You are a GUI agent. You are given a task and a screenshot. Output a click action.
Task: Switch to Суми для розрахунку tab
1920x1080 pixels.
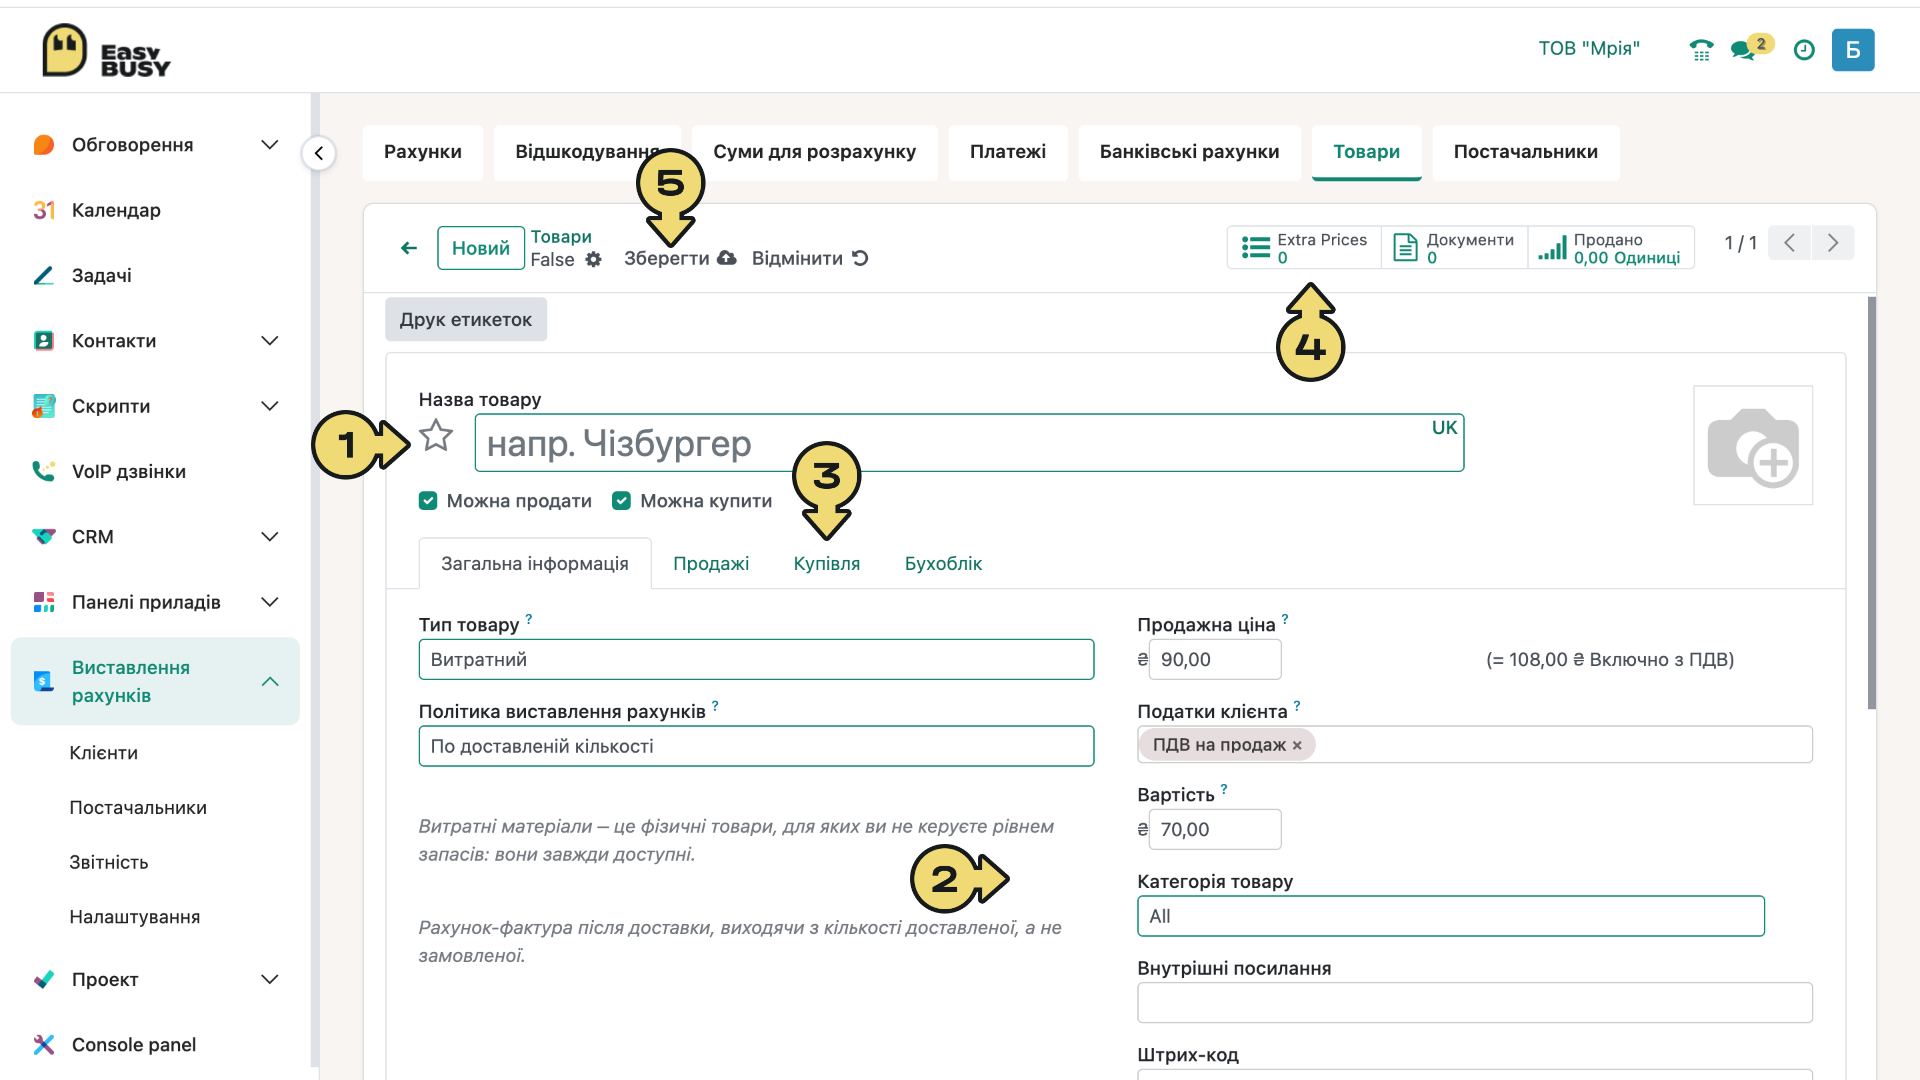(814, 152)
